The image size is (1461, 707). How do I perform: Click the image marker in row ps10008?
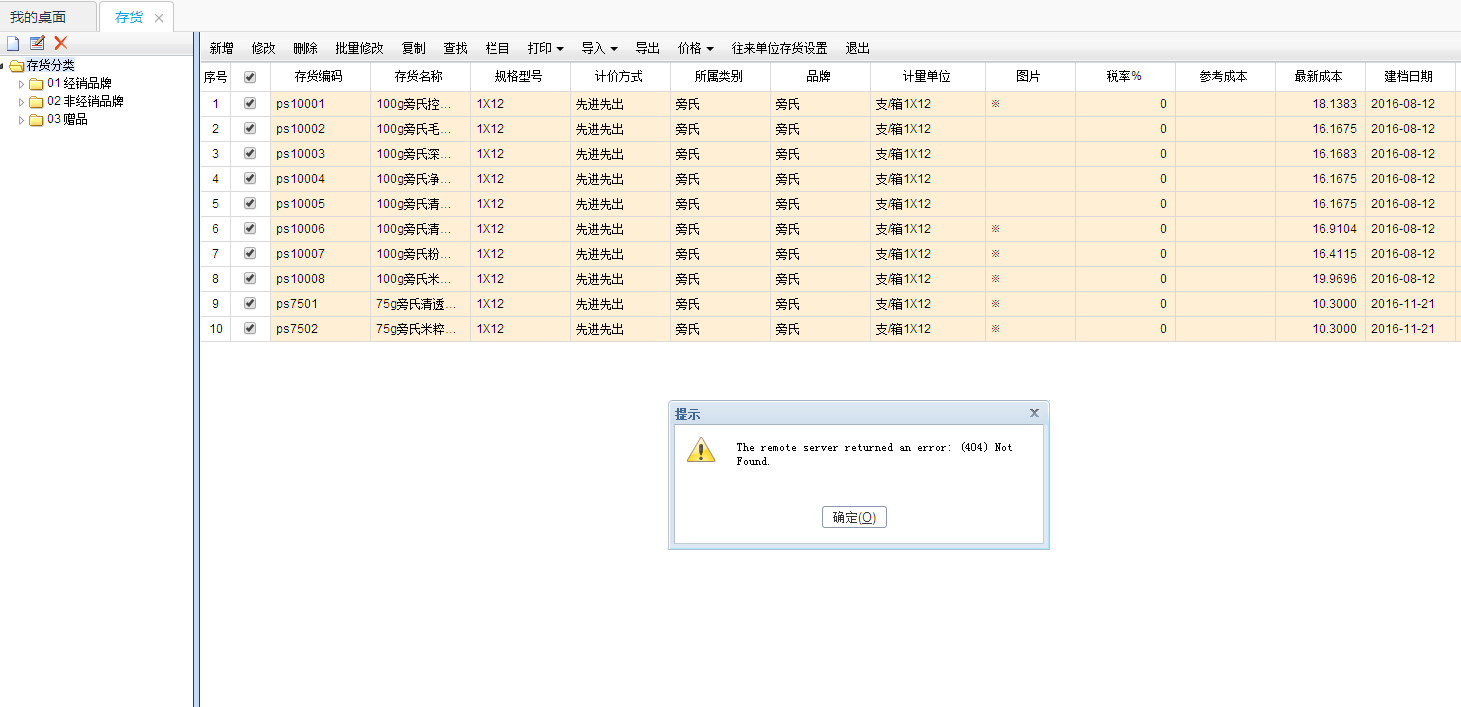click(995, 278)
